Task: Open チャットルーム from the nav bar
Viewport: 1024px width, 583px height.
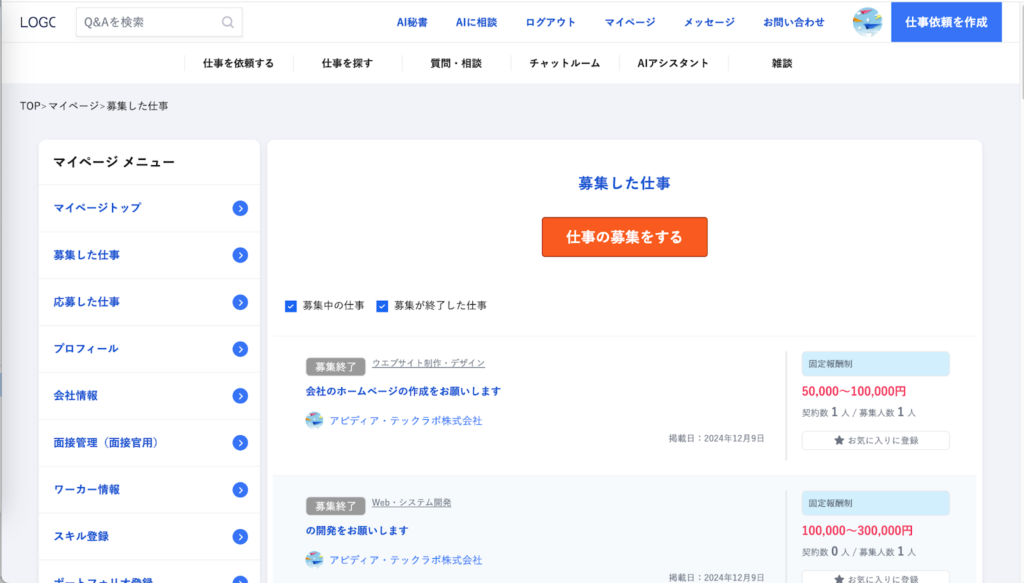Action: 565,63
